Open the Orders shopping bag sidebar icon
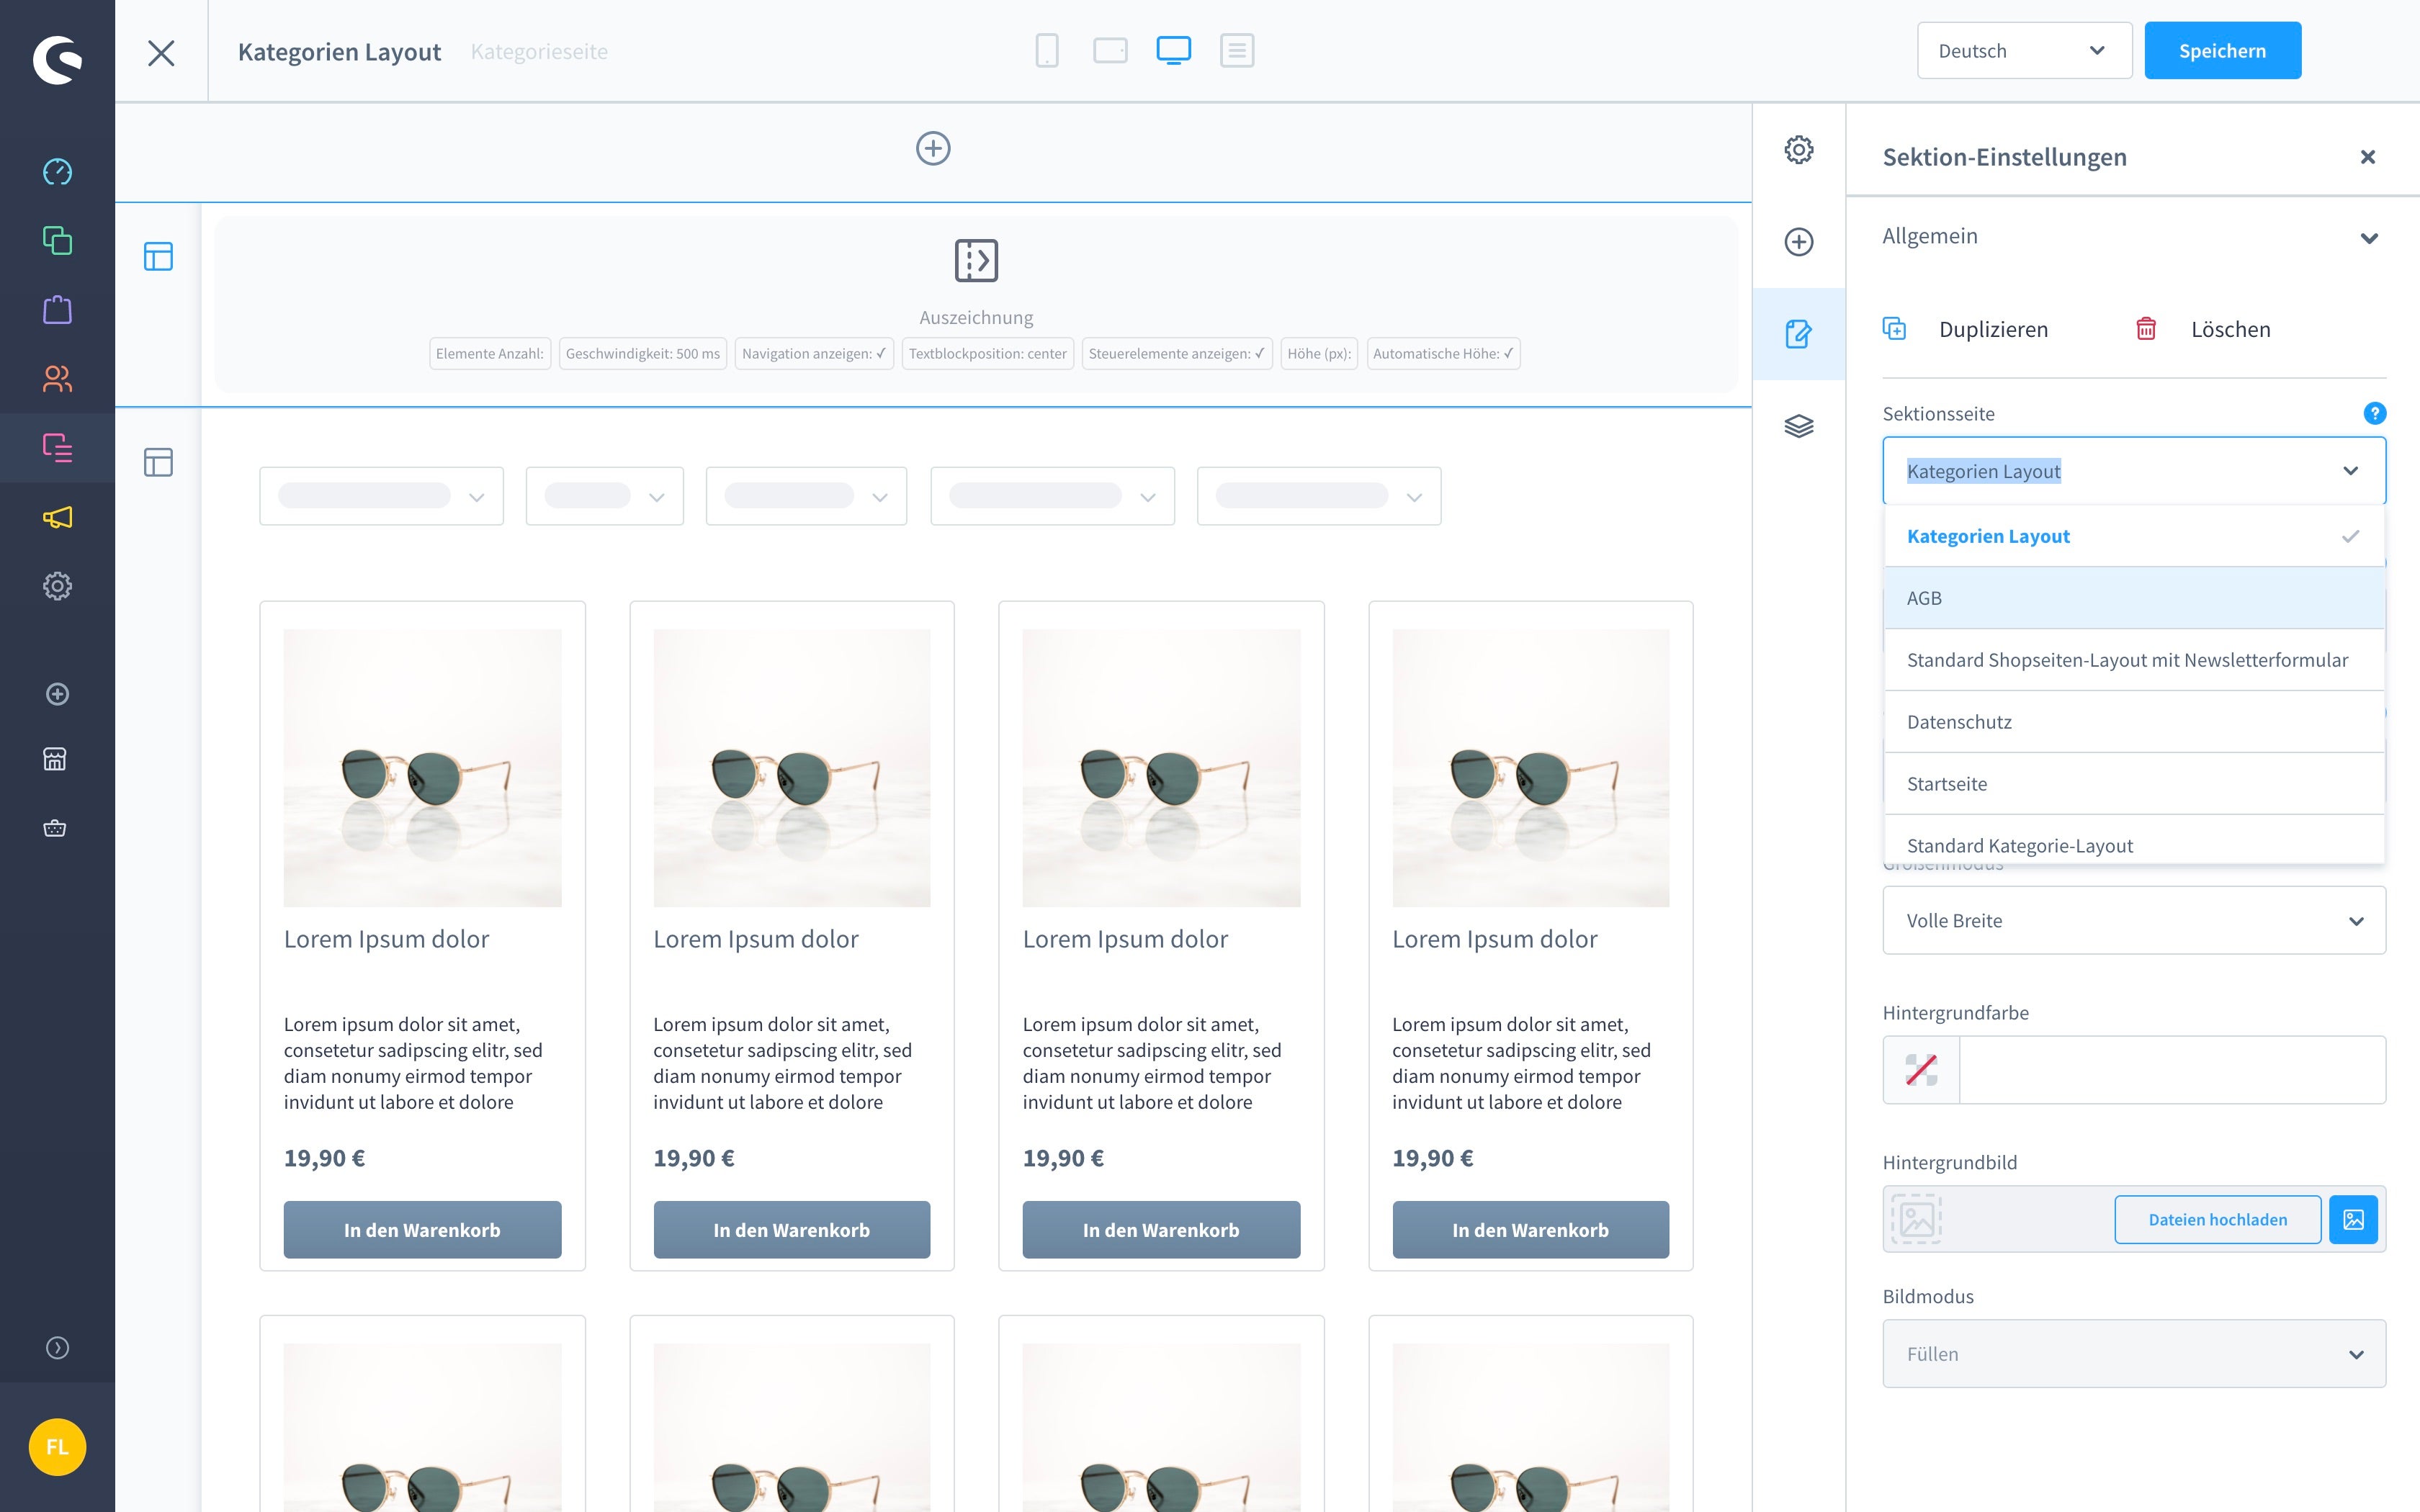2420x1512 pixels. 57,310
